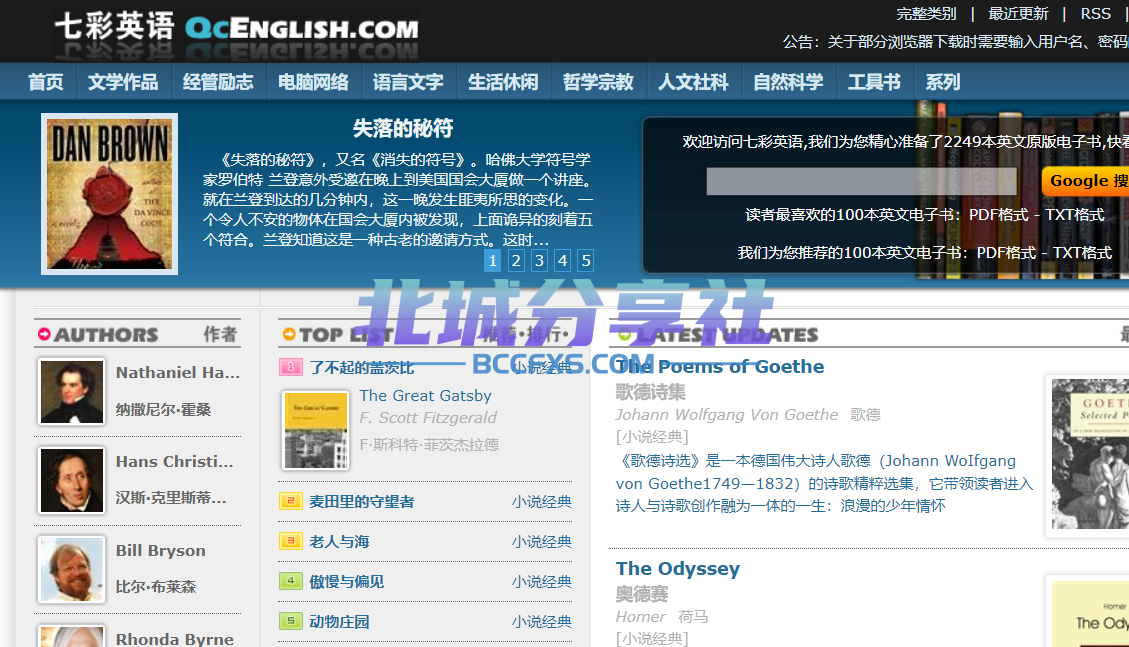Click the 比尔·布莱森 author name
The width and height of the screenshot is (1129, 647).
pyautogui.click(x=156, y=587)
